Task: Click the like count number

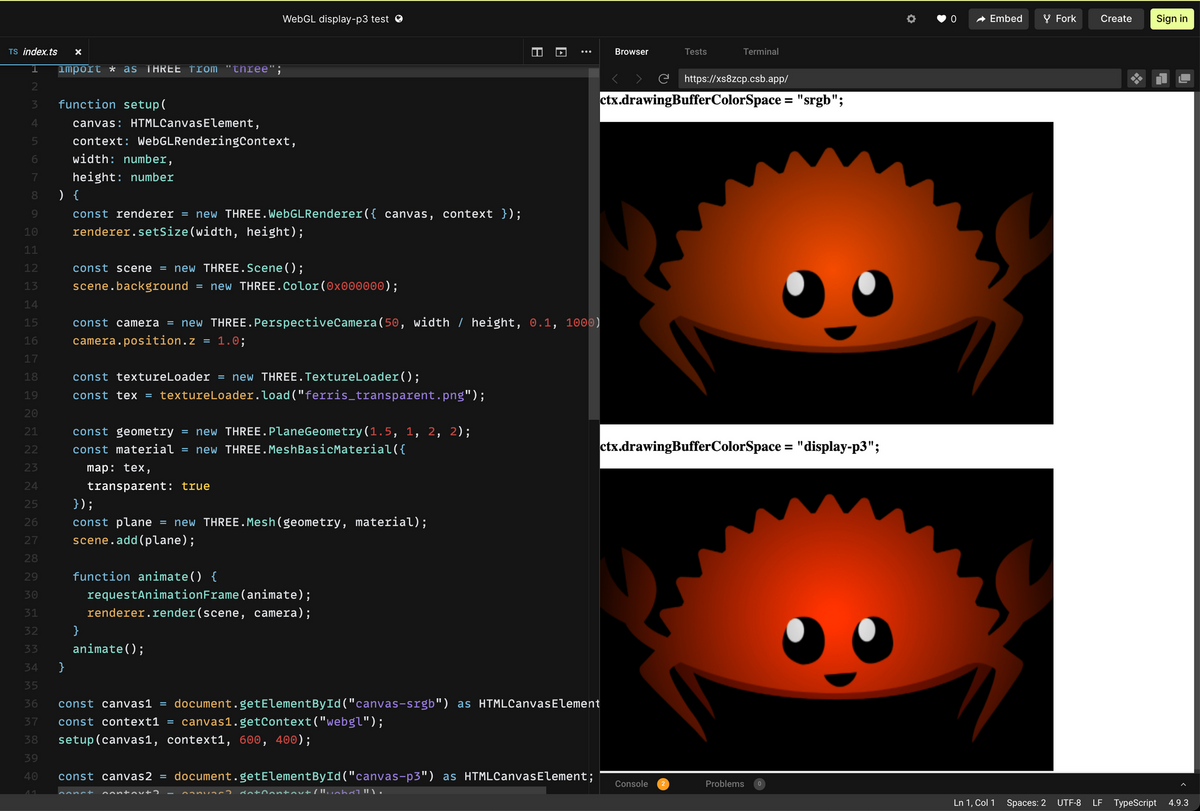Action: coord(954,19)
